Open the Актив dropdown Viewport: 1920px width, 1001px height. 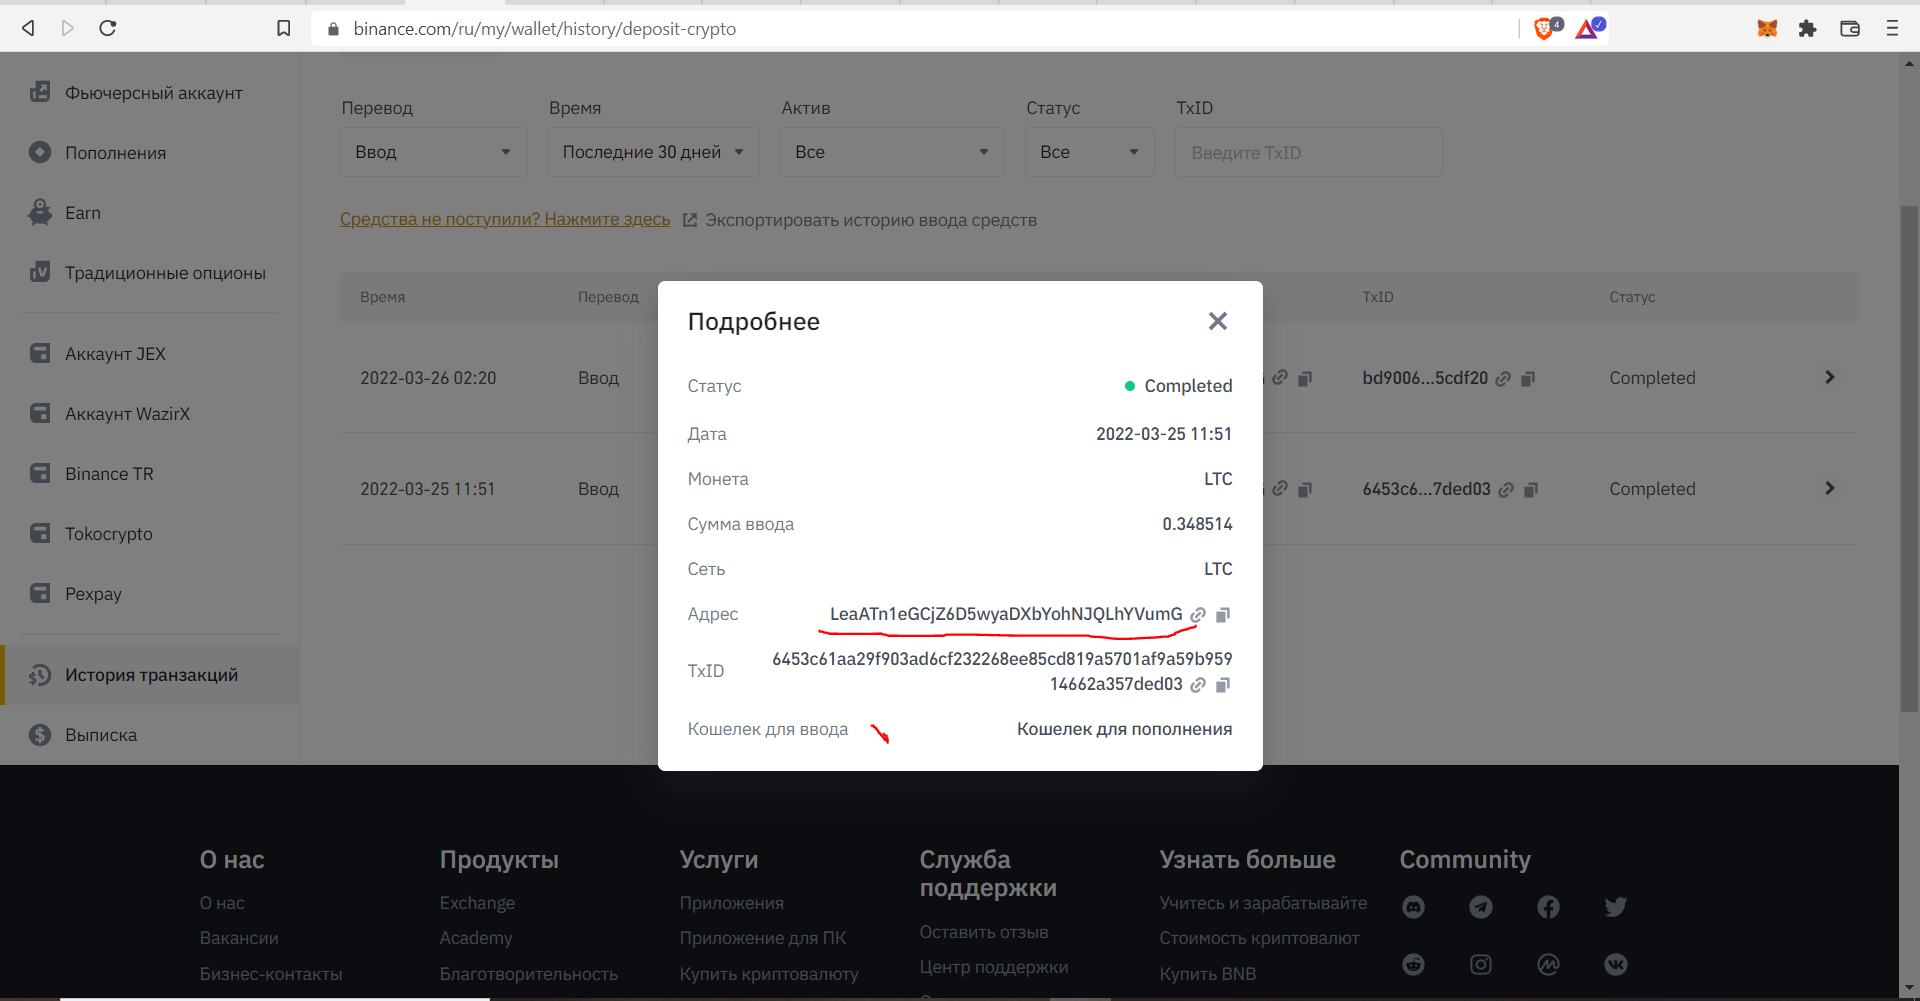coord(892,152)
